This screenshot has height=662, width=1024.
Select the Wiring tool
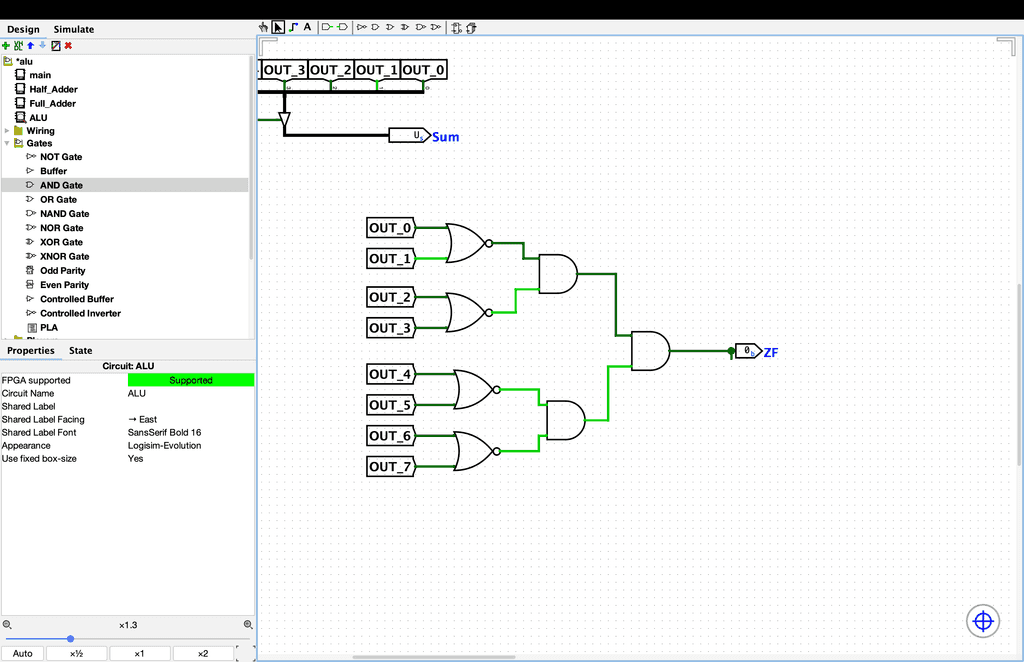pyautogui.click(x=293, y=27)
